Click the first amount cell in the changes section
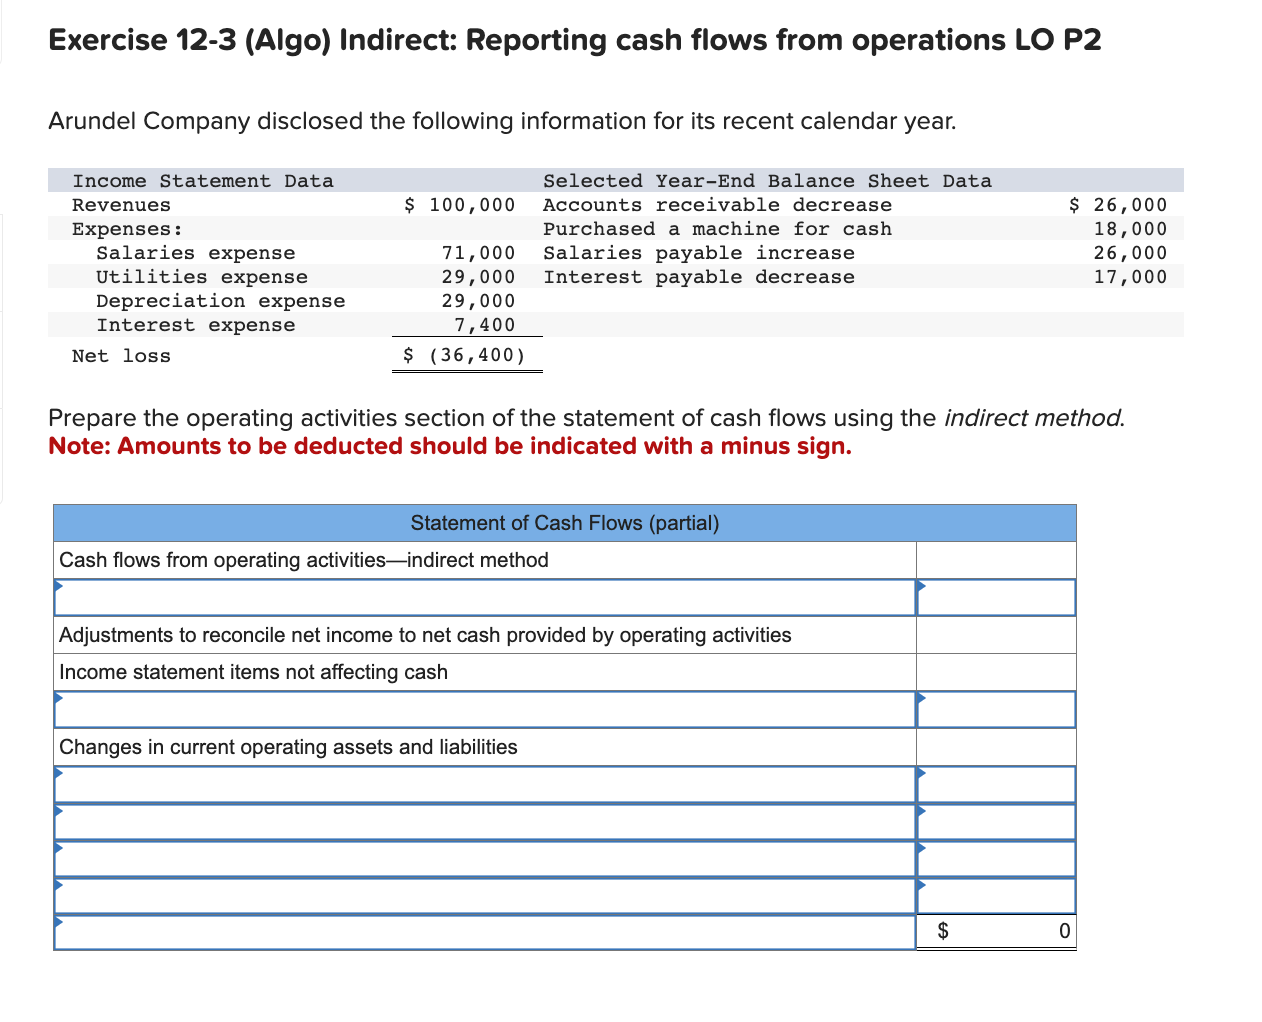This screenshot has height=1022, width=1262. (x=996, y=784)
